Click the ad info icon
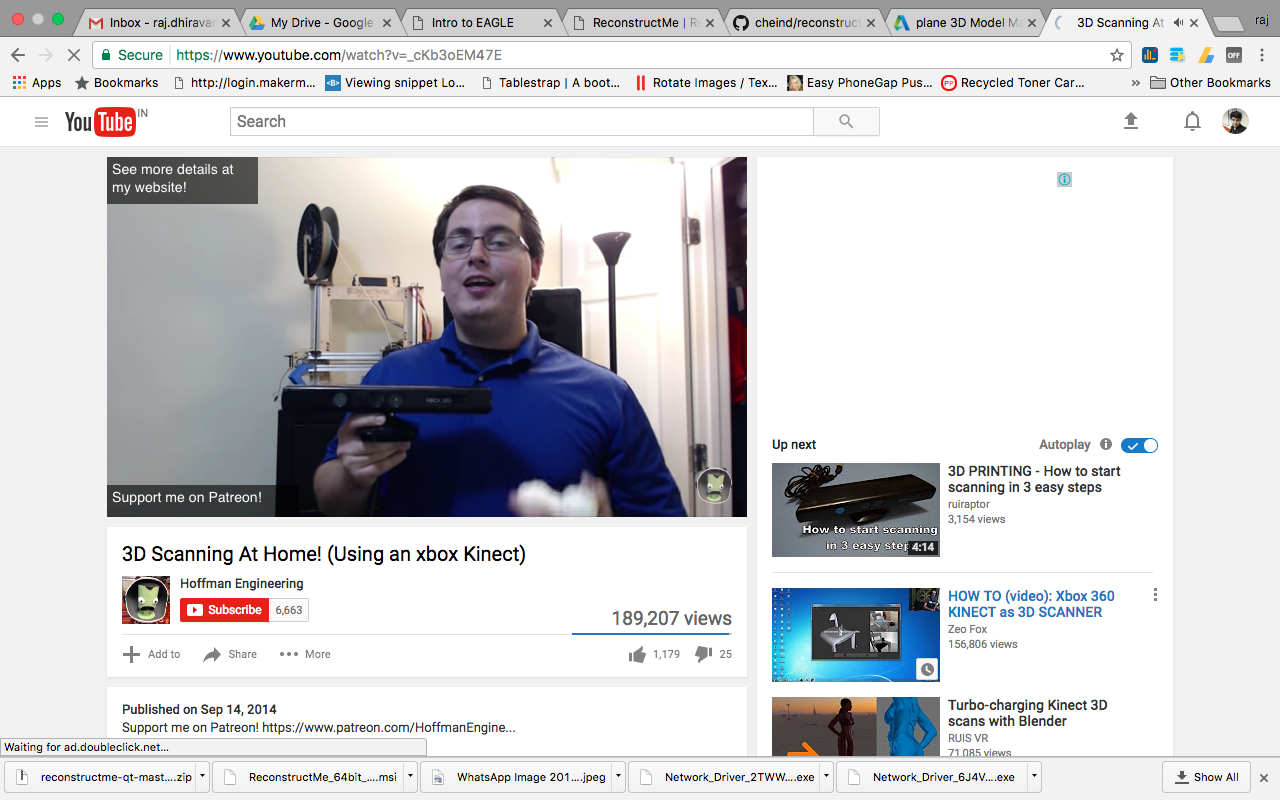This screenshot has height=800, width=1280. point(1064,180)
